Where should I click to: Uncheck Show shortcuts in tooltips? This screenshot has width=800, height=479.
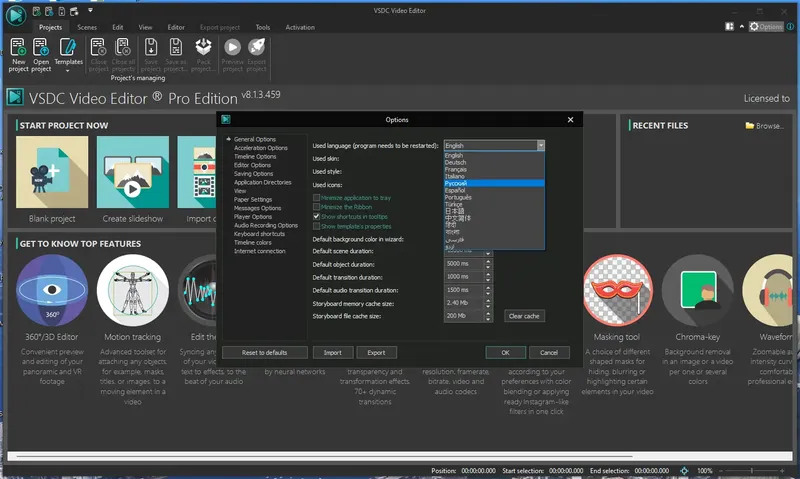(316, 216)
